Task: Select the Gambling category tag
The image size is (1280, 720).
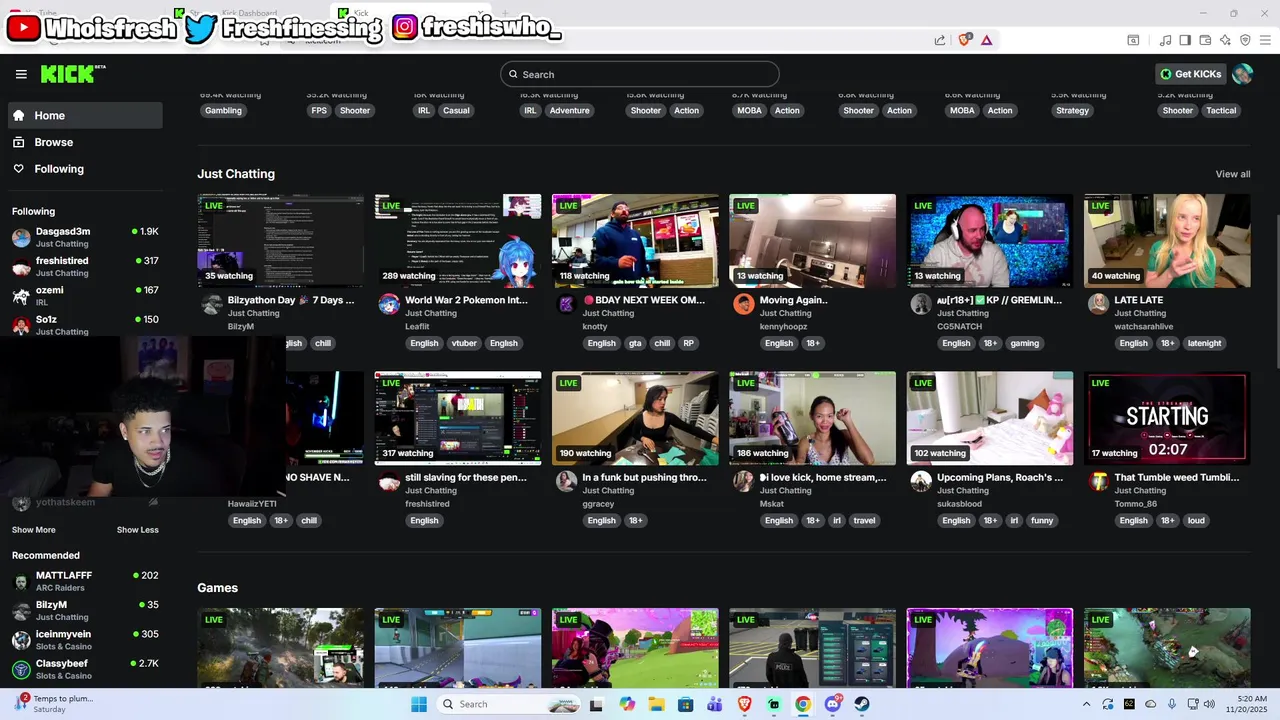Action: tap(223, 110)
